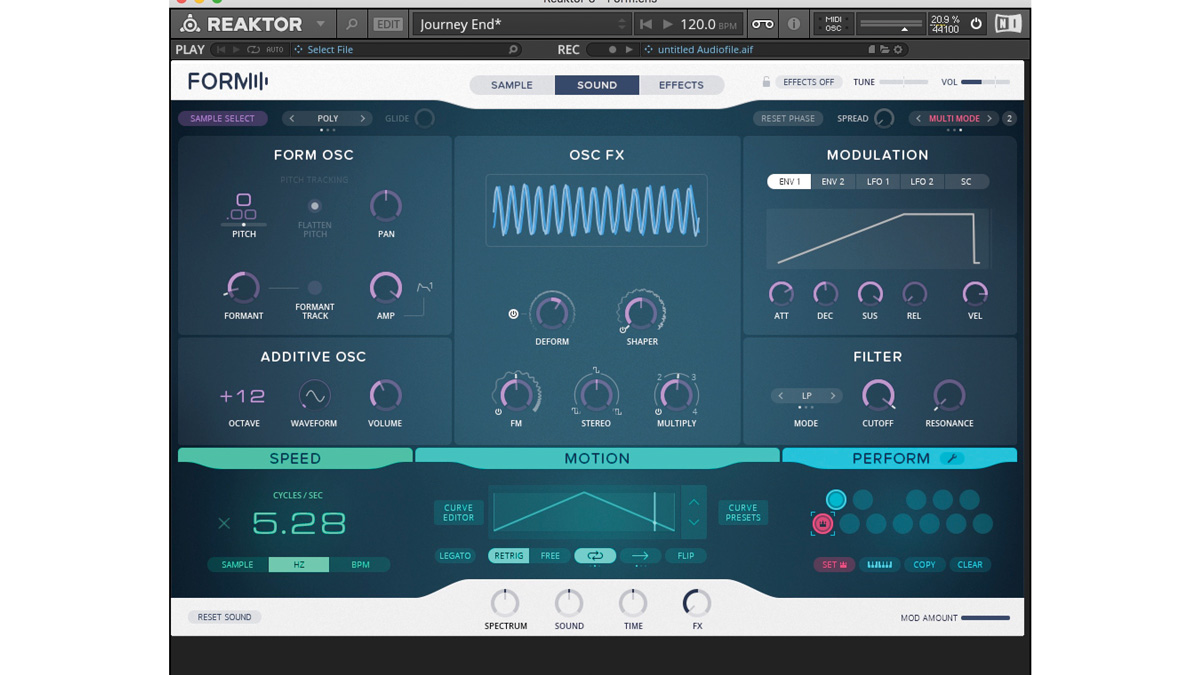Enable LEGATO mode in the Motion section
Screen dimensions: 1200x675
click(x=455, y=555)
